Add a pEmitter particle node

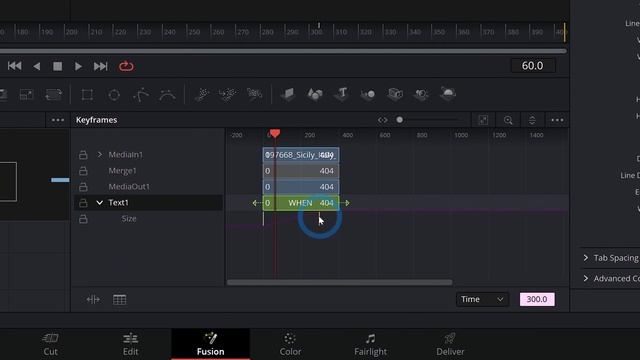(201, 94)
